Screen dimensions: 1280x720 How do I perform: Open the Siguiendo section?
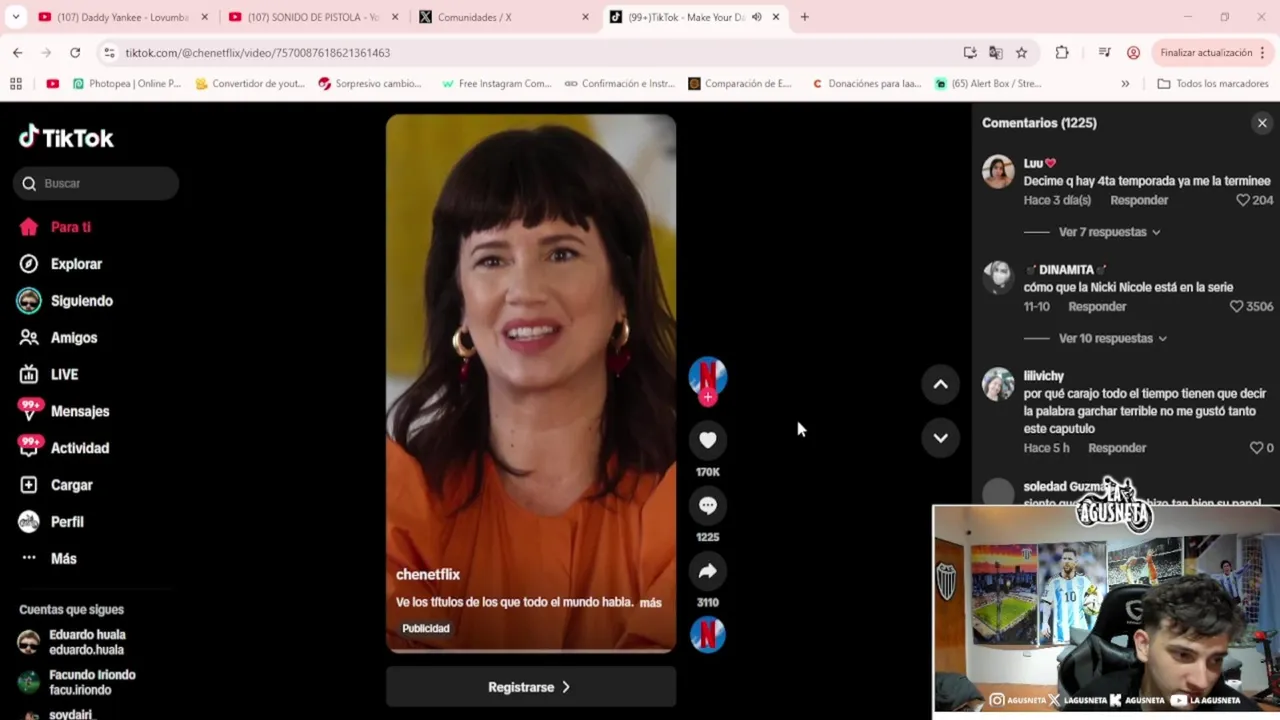(65, 301)
